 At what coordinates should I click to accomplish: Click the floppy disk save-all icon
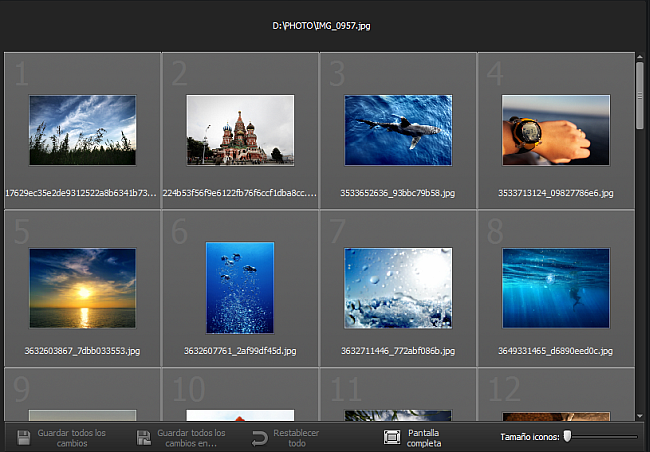pos(24,438)
